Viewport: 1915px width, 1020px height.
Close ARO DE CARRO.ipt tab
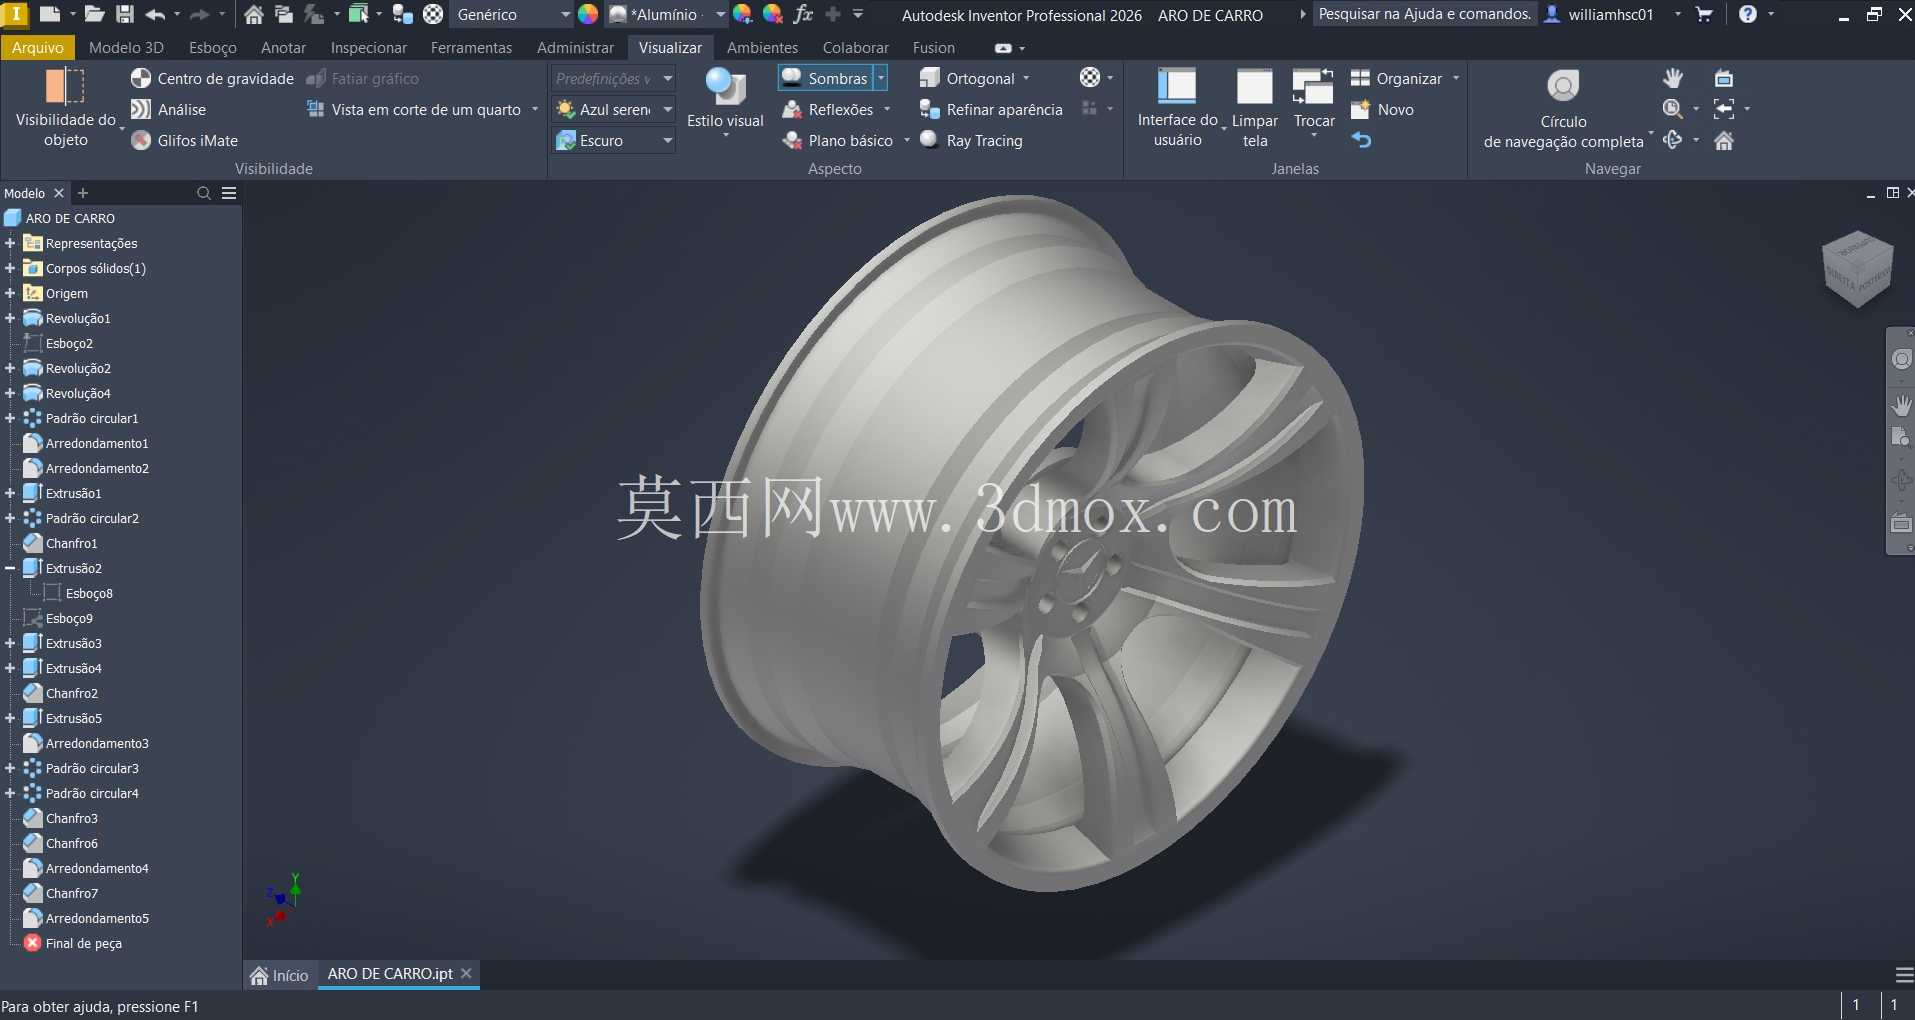click(466, 973)
